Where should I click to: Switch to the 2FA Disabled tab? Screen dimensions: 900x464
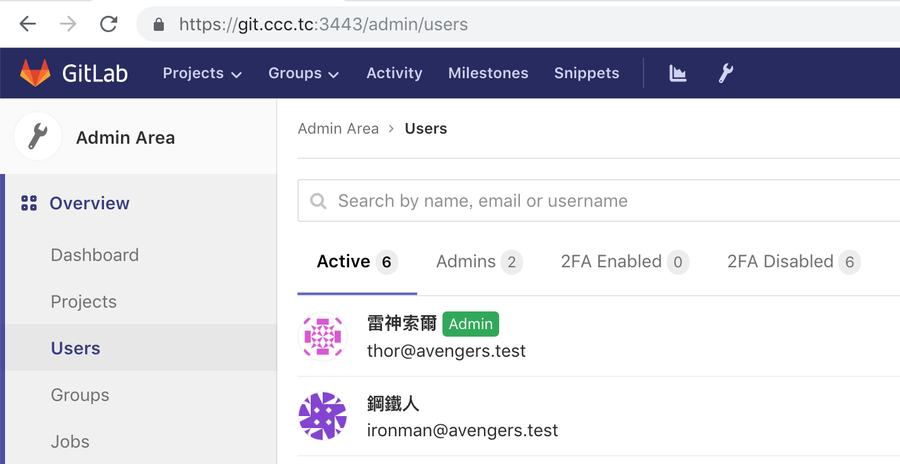point(794,262)
